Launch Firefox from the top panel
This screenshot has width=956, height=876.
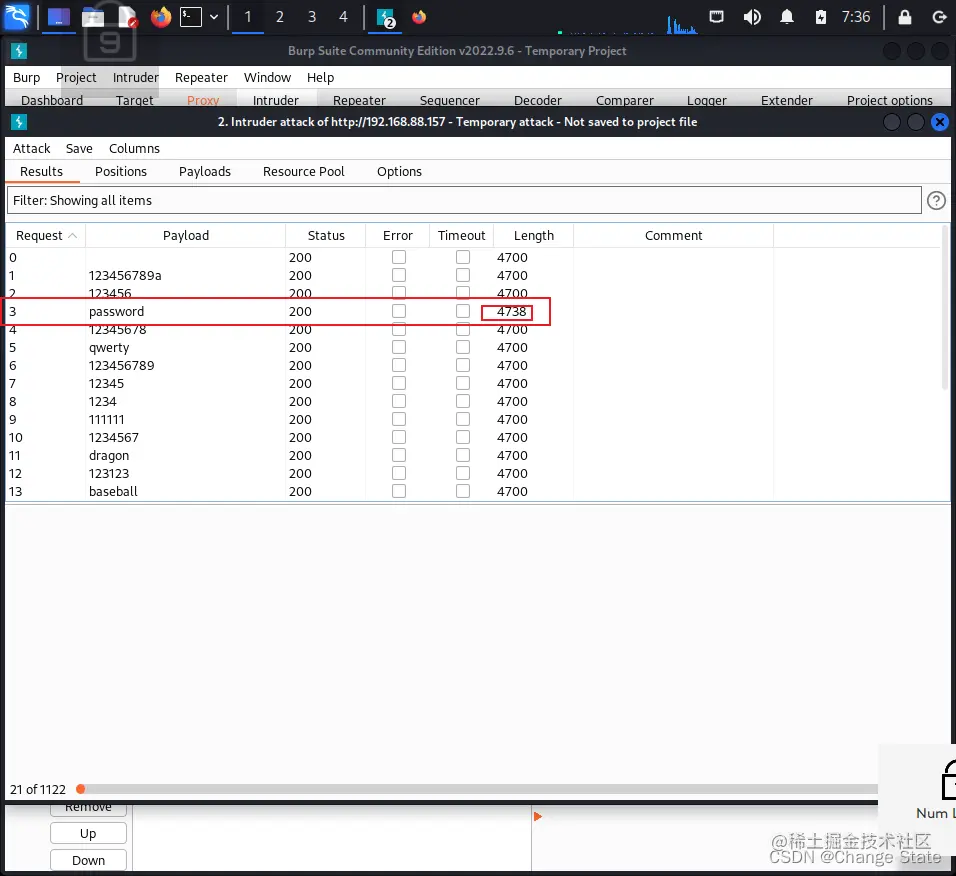[x=161, y=17]
